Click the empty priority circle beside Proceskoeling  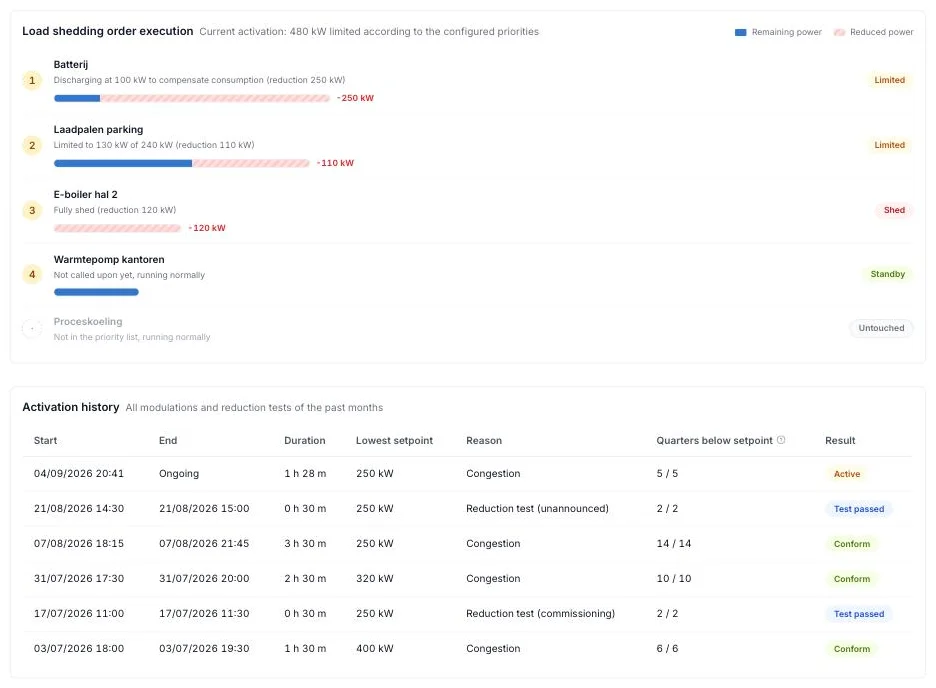pyautogui.click(x=32, y=328)
